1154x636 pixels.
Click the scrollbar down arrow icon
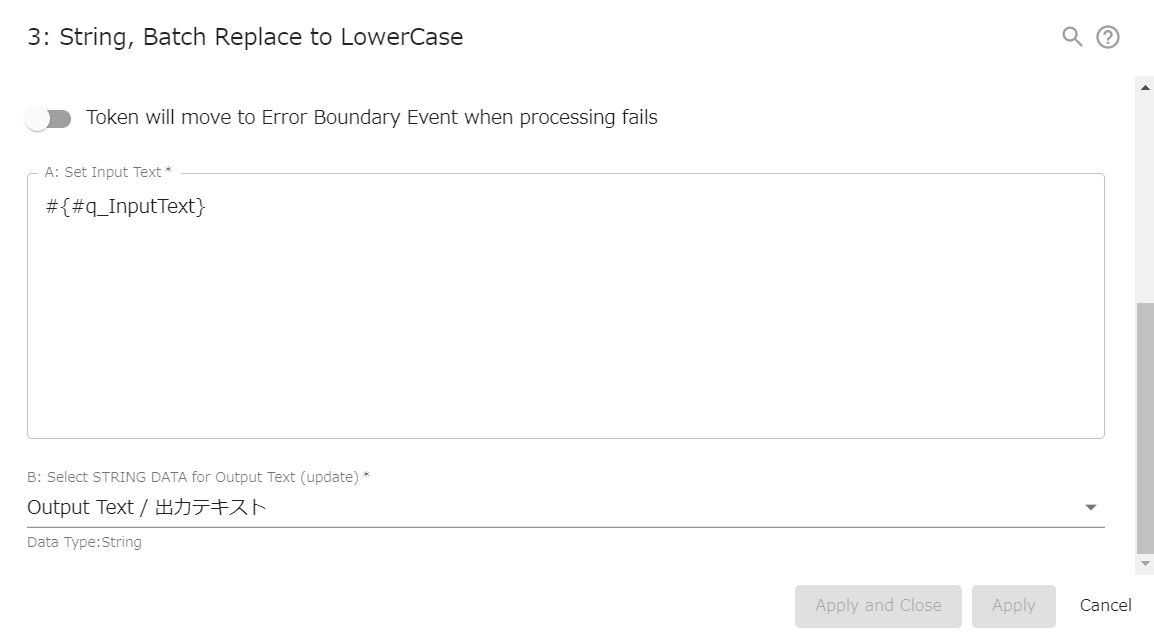(1146, 564)
